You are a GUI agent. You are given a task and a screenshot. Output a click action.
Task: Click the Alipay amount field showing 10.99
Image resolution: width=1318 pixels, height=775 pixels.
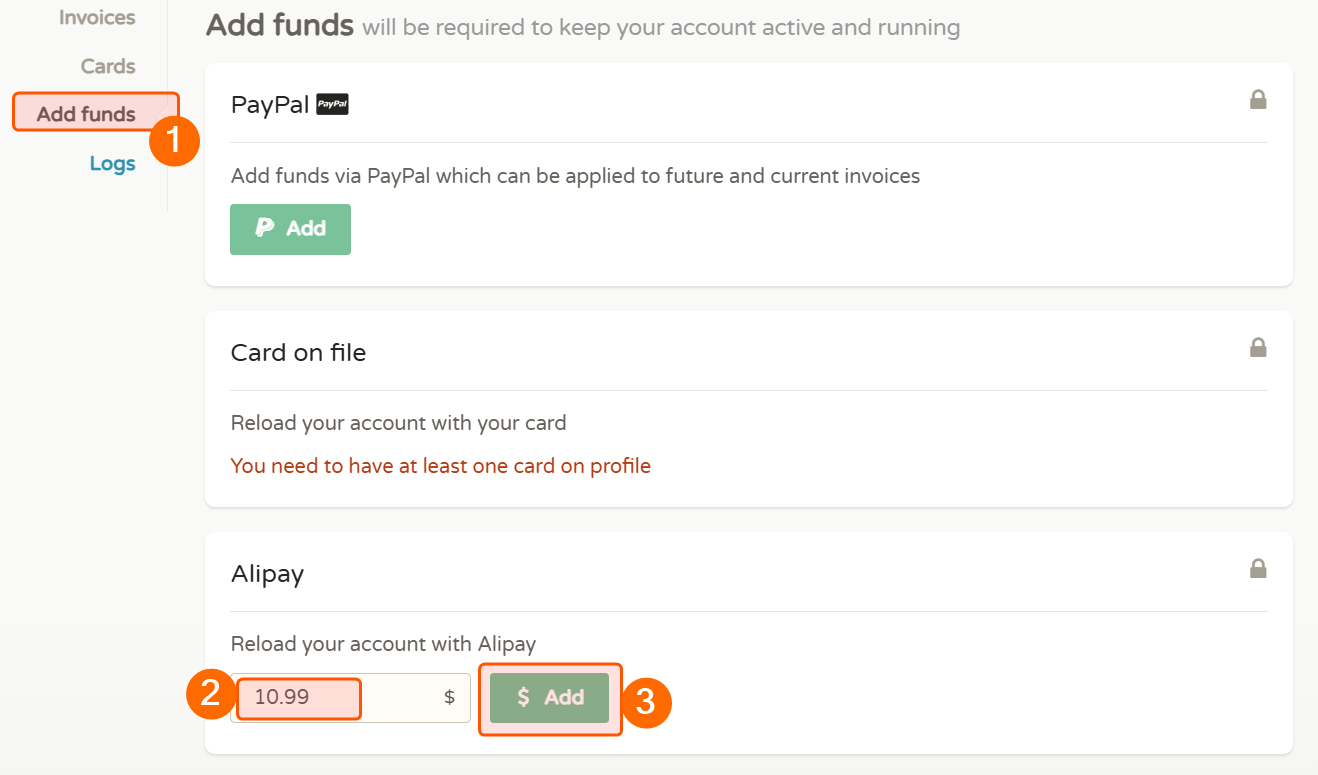pos(300,697)
